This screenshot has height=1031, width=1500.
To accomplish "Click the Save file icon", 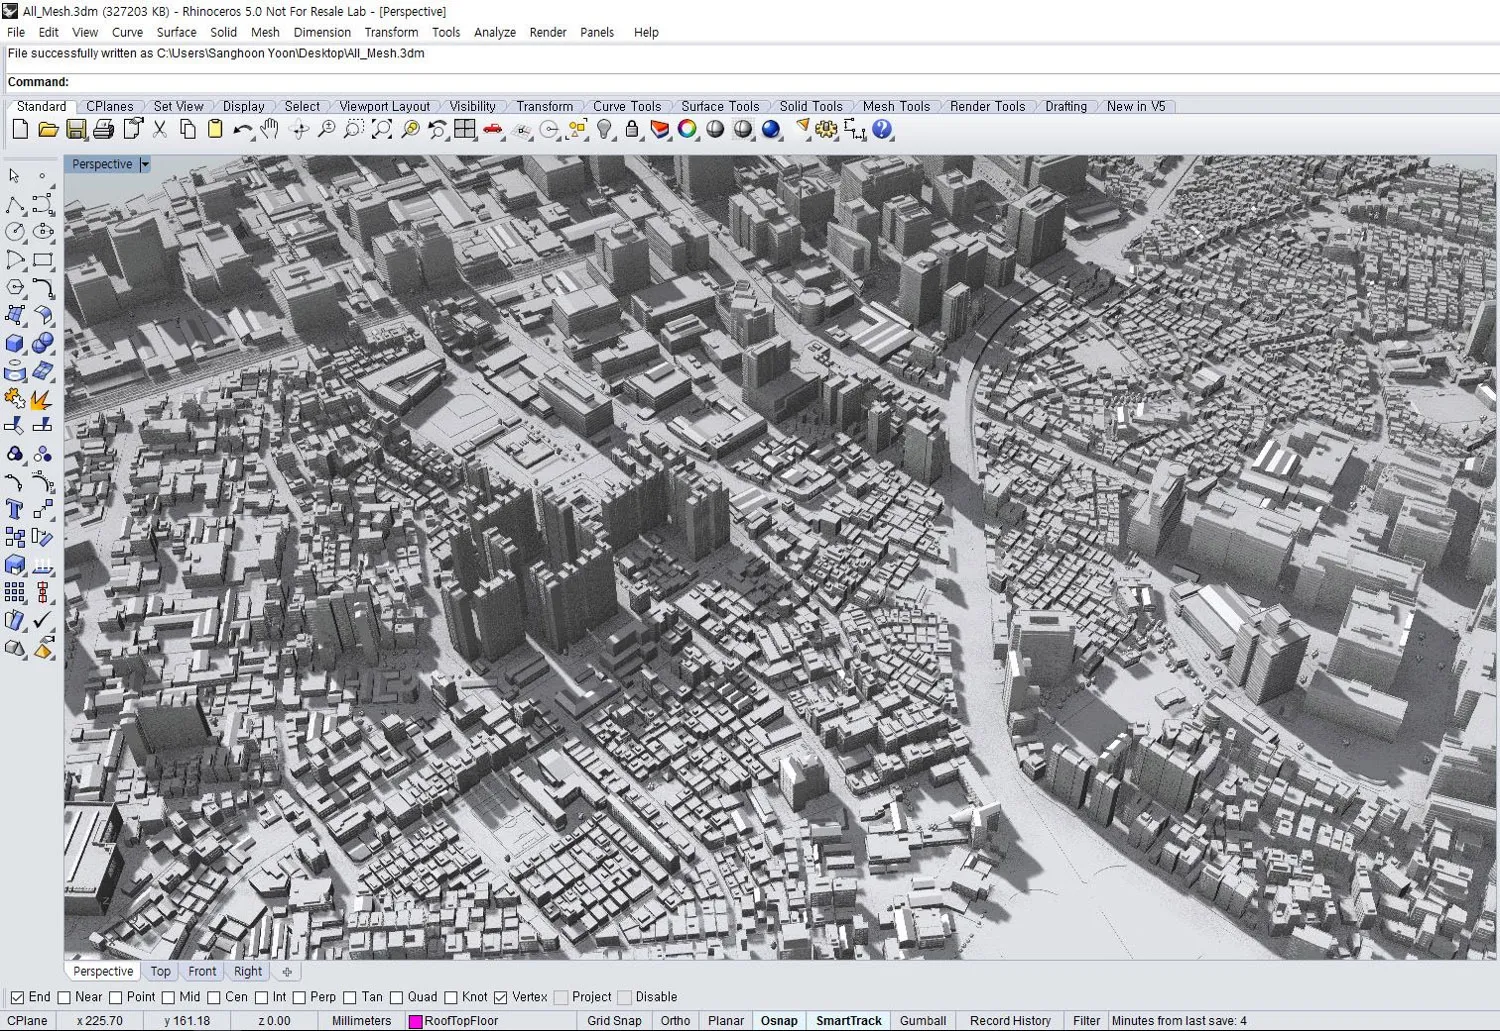I will [76, 129].
